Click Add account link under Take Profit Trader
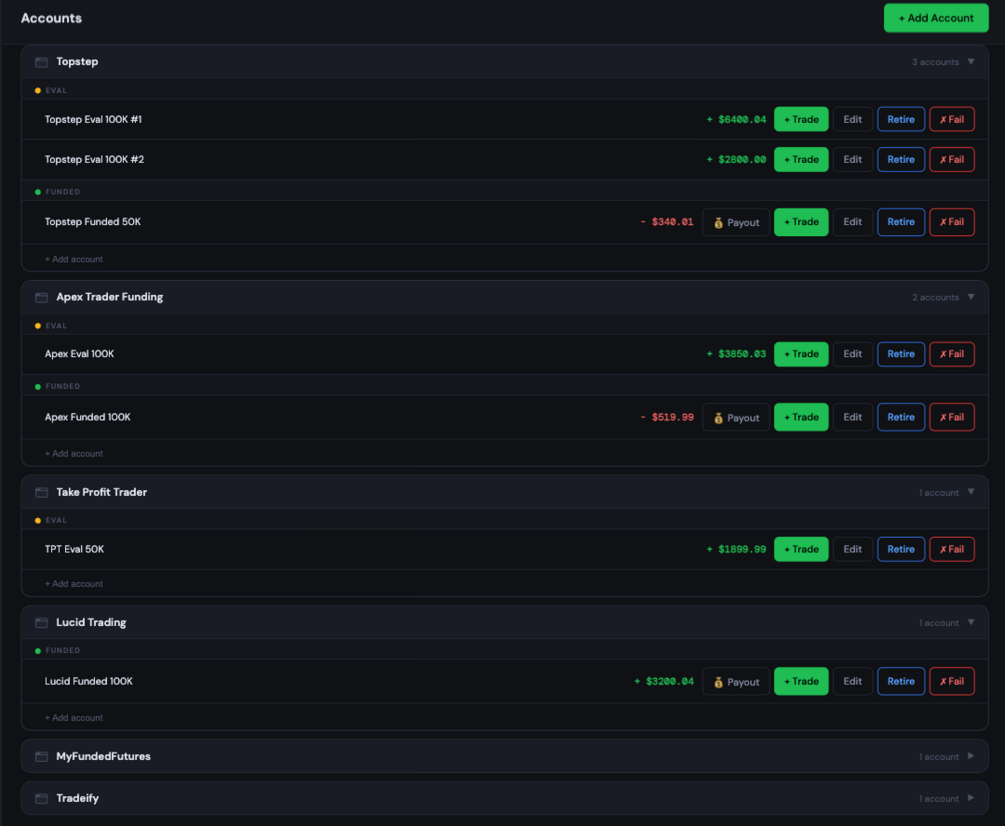1005x826 pixels. 74,584
